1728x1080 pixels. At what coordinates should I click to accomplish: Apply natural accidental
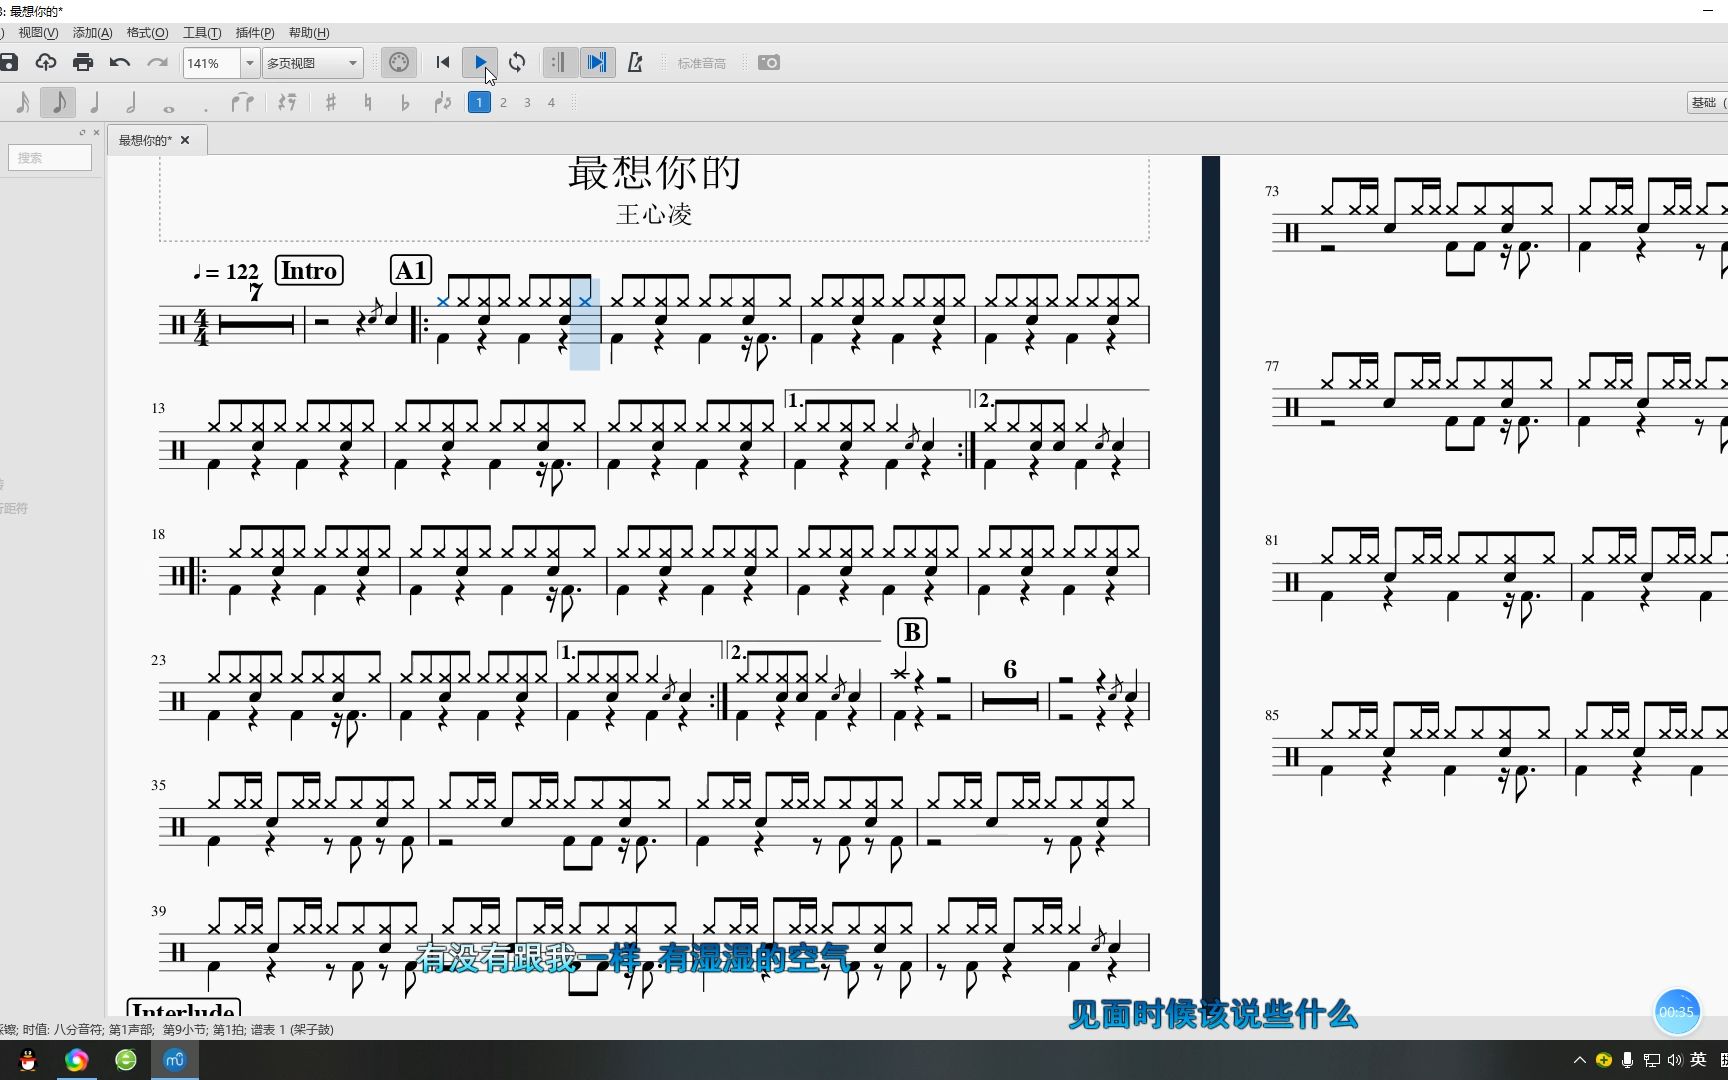[368, 102]
